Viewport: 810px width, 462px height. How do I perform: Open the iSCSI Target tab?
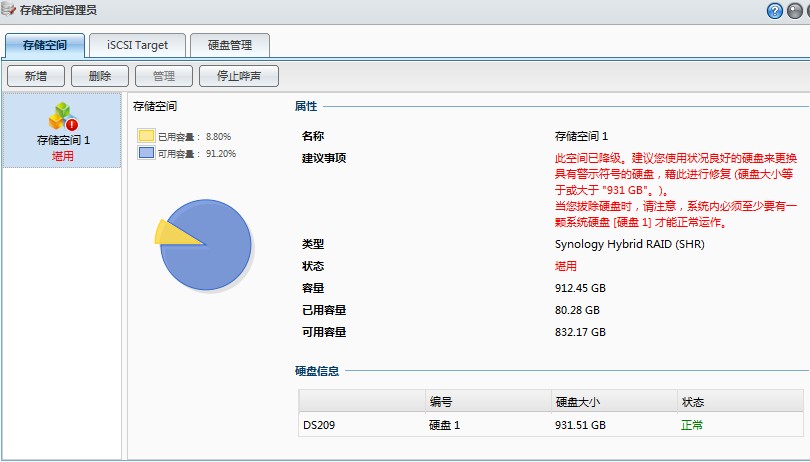click(x=137, y=45)
